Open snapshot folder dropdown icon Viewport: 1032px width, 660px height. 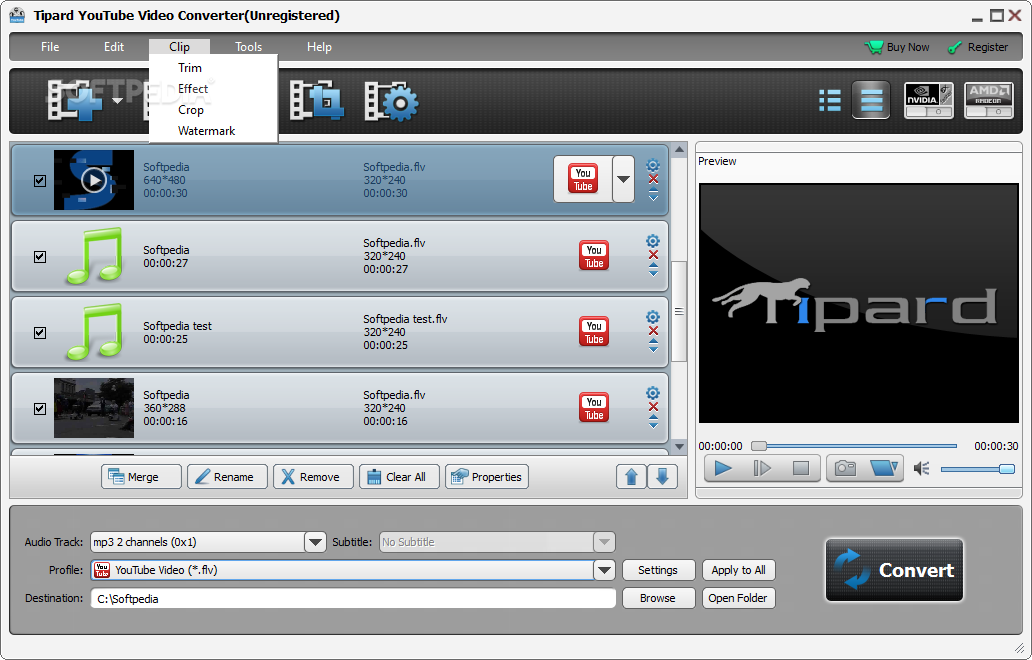pos(884,468)
